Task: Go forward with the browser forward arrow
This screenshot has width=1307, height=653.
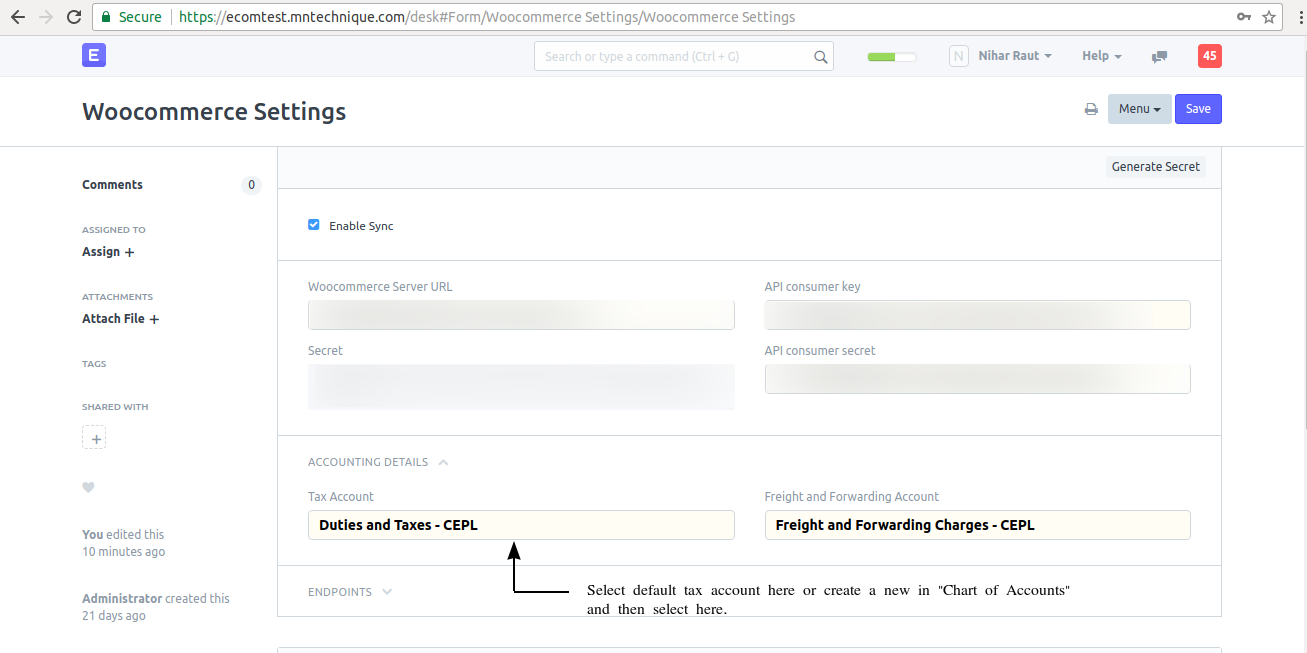Action: (x=46, y=17)
